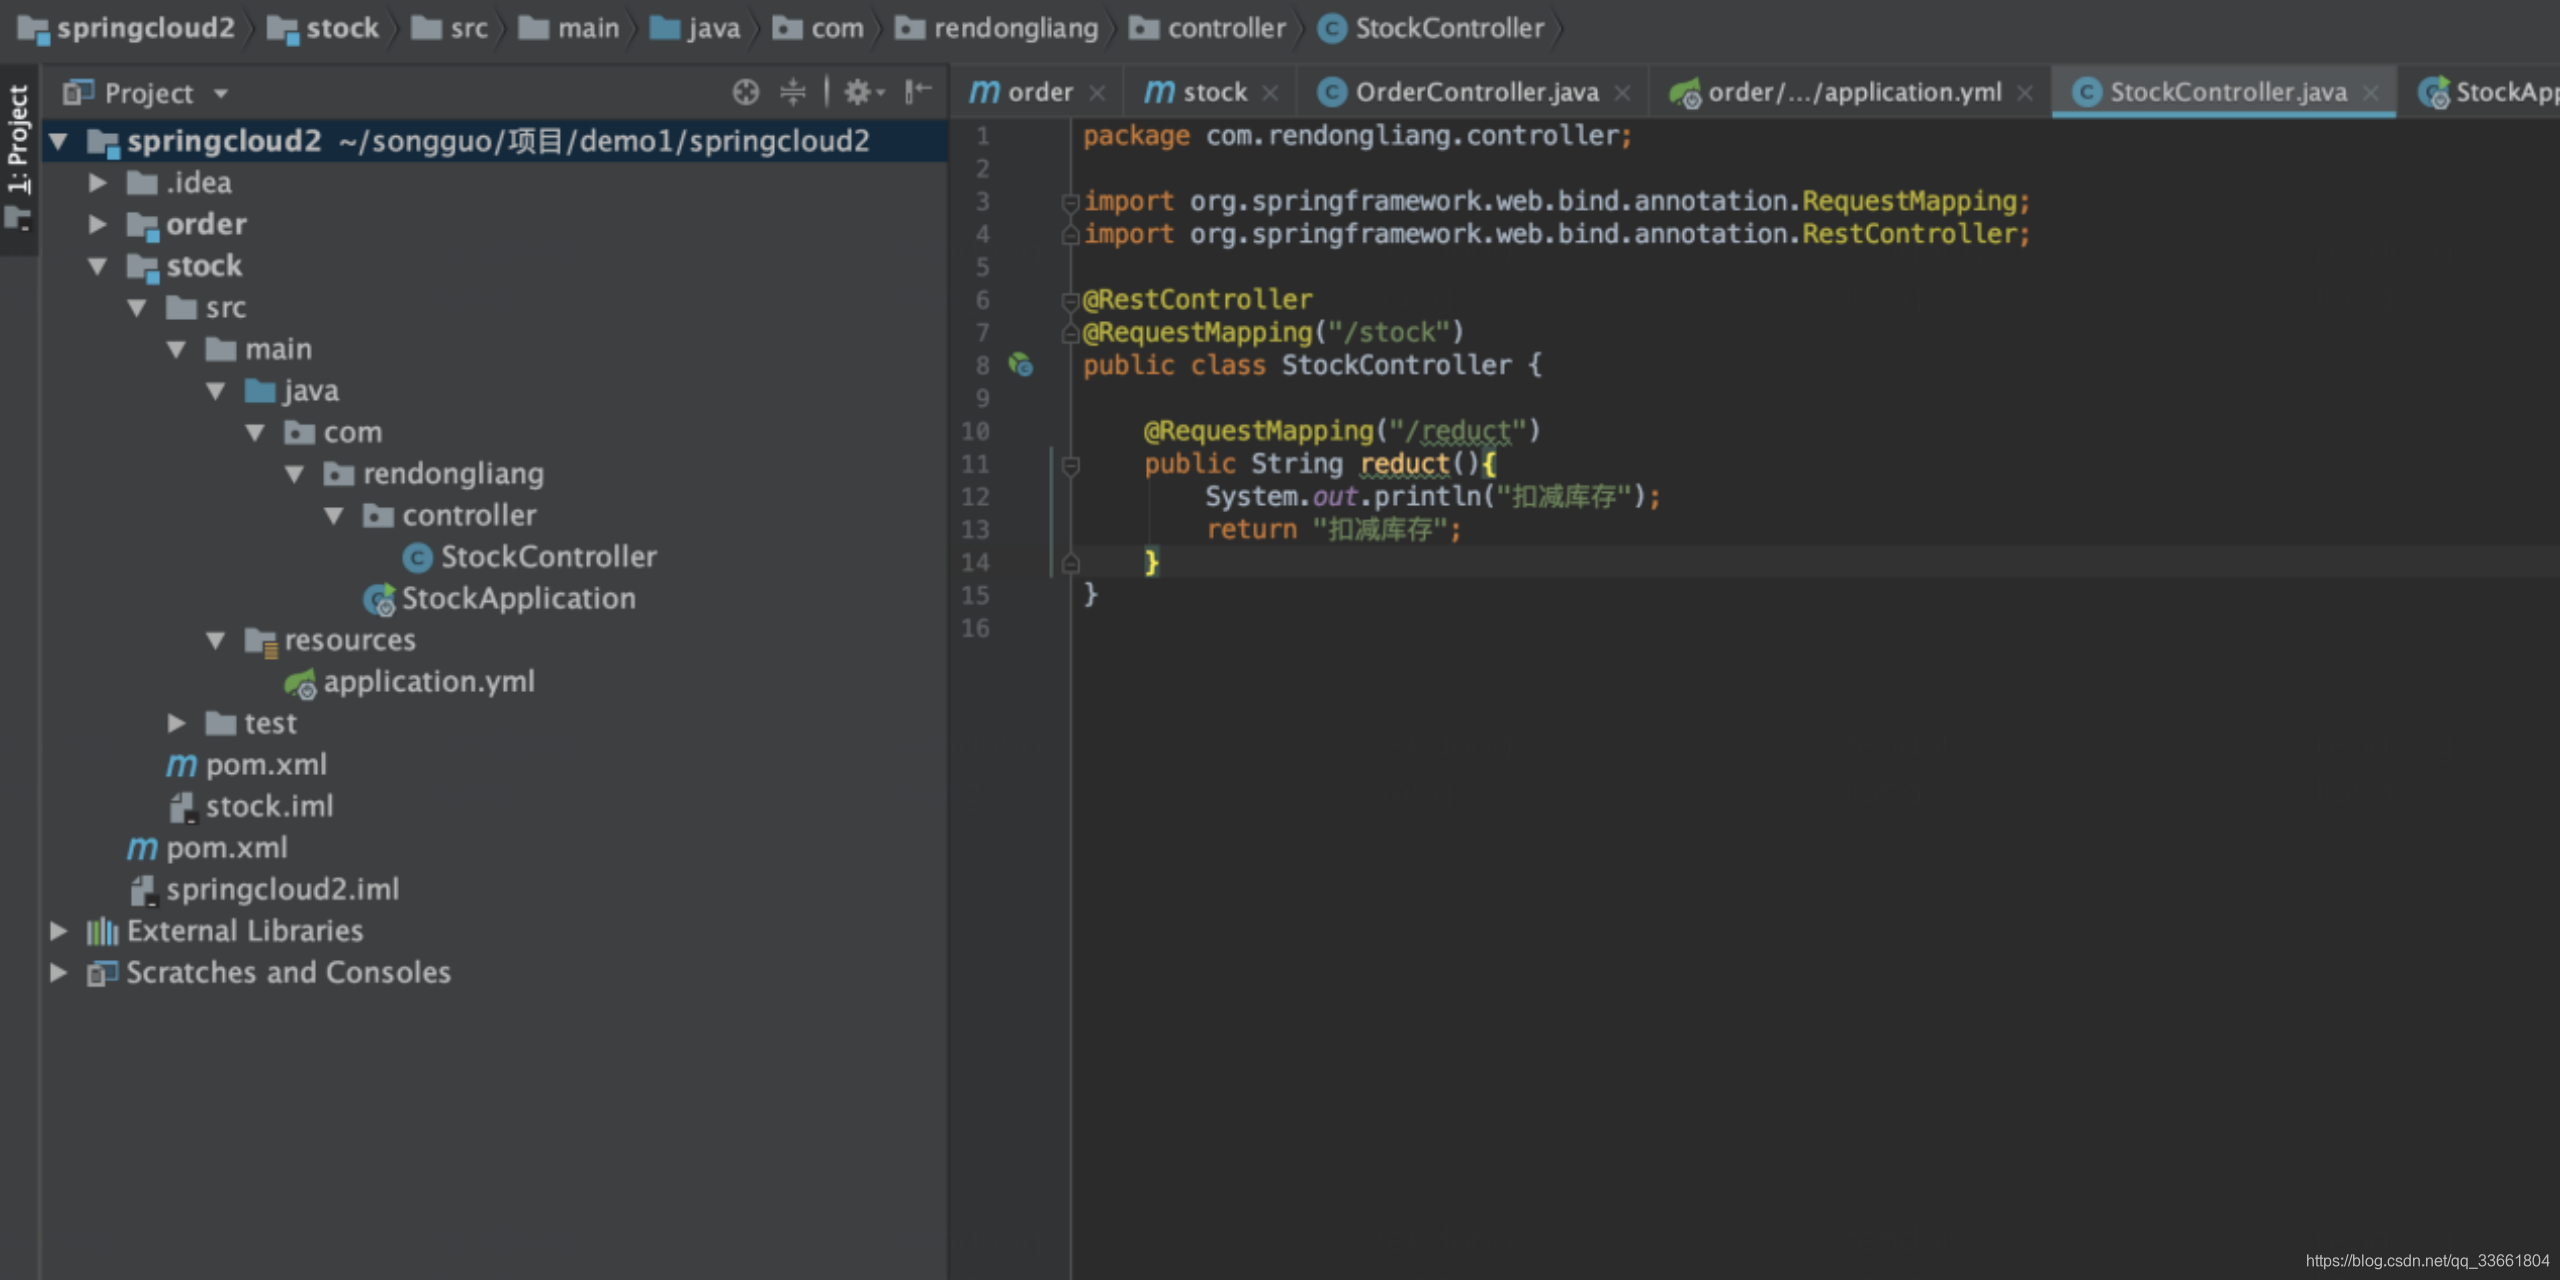Click the Project view icon in panel header
The height and width of the screenshot is (1280, 2560).
(x=77, y=92)
